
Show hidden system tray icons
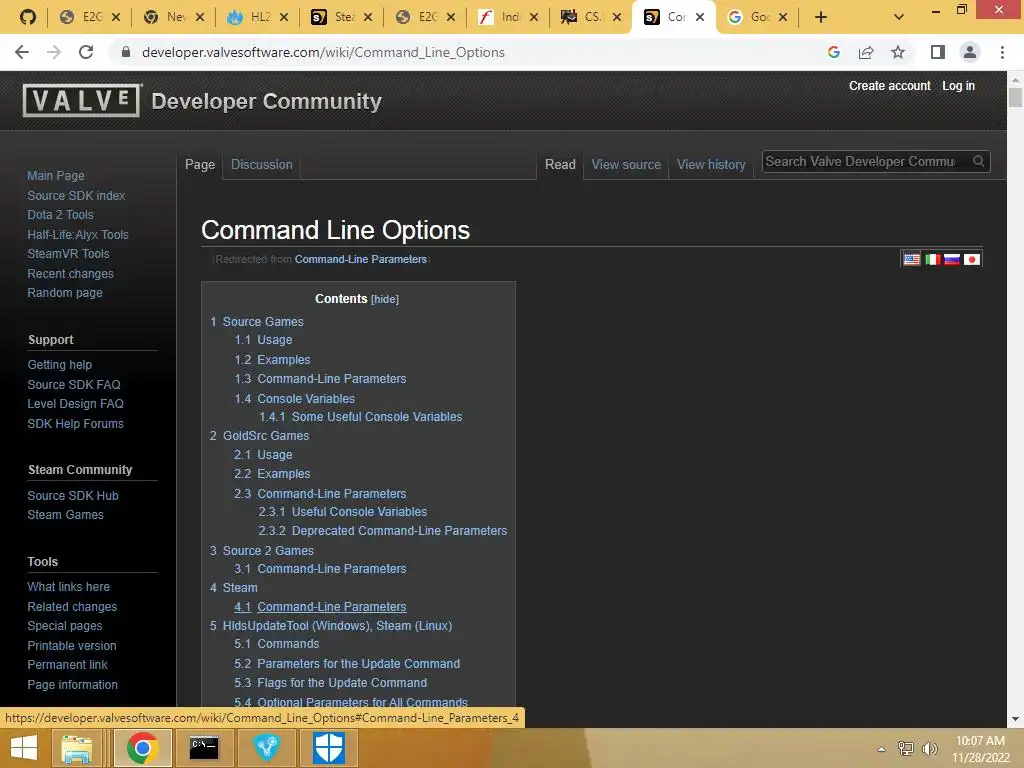coord(882,749)
